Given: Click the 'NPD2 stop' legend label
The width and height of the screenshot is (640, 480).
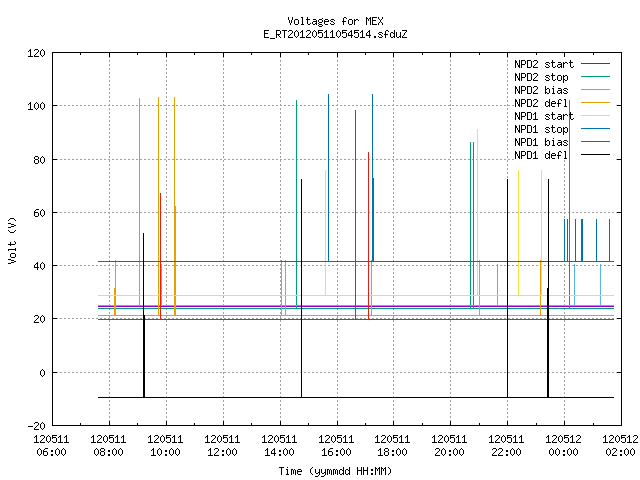Looking at the screenshot, I should (541, 77).
